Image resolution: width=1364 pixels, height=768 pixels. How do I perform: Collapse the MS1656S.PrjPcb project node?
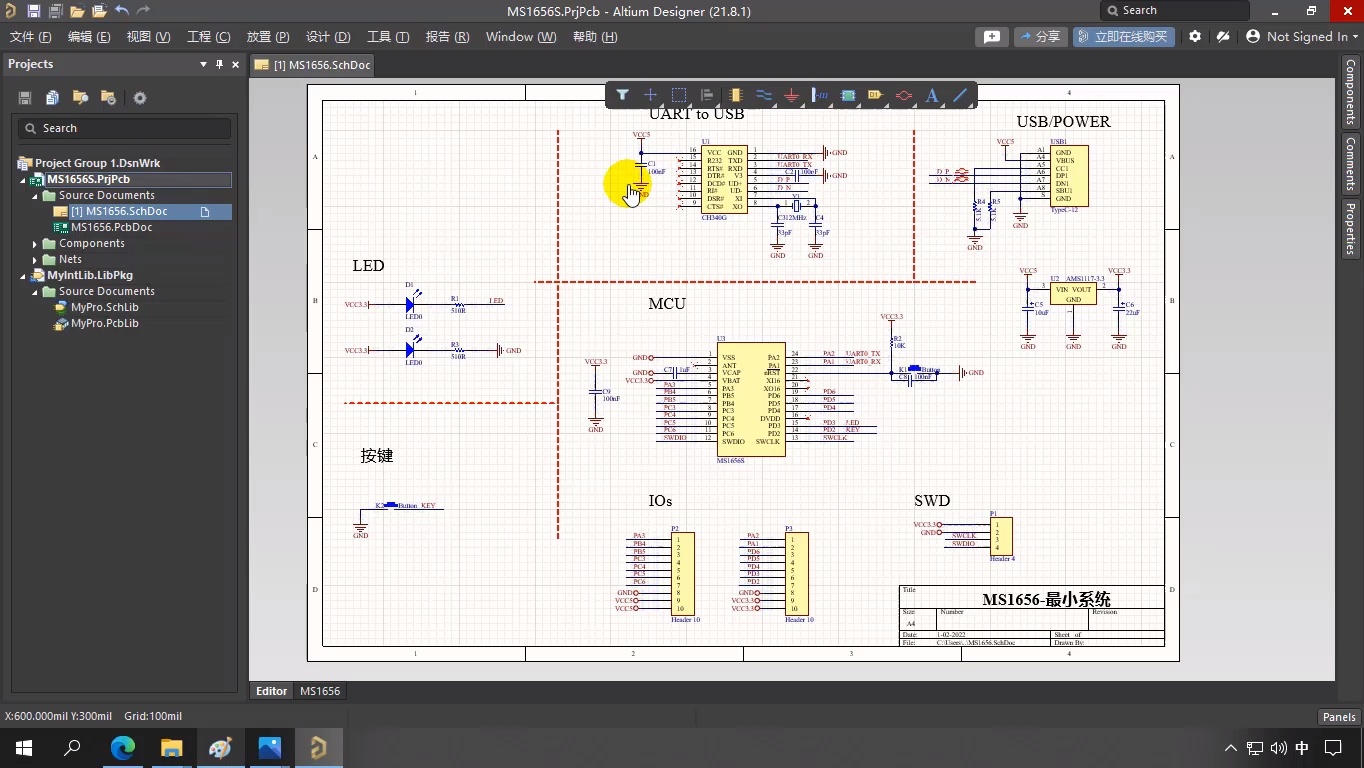pyautogui.click(x=24, y=180)
